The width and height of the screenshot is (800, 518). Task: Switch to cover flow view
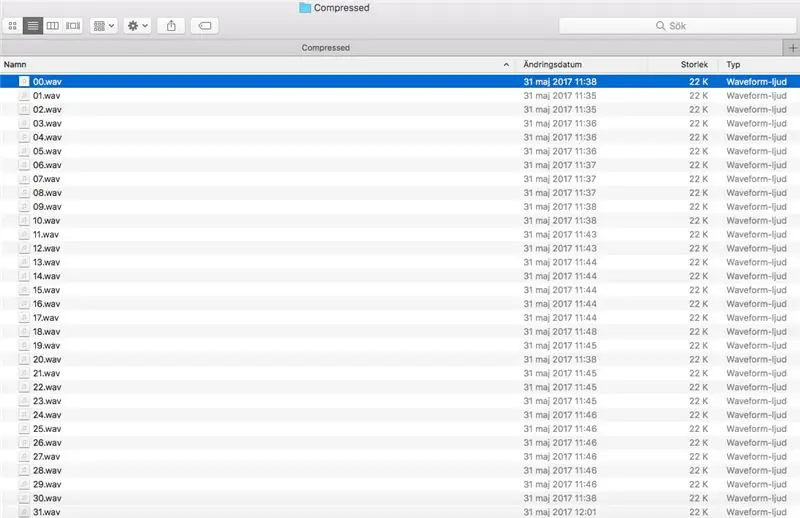73,26
